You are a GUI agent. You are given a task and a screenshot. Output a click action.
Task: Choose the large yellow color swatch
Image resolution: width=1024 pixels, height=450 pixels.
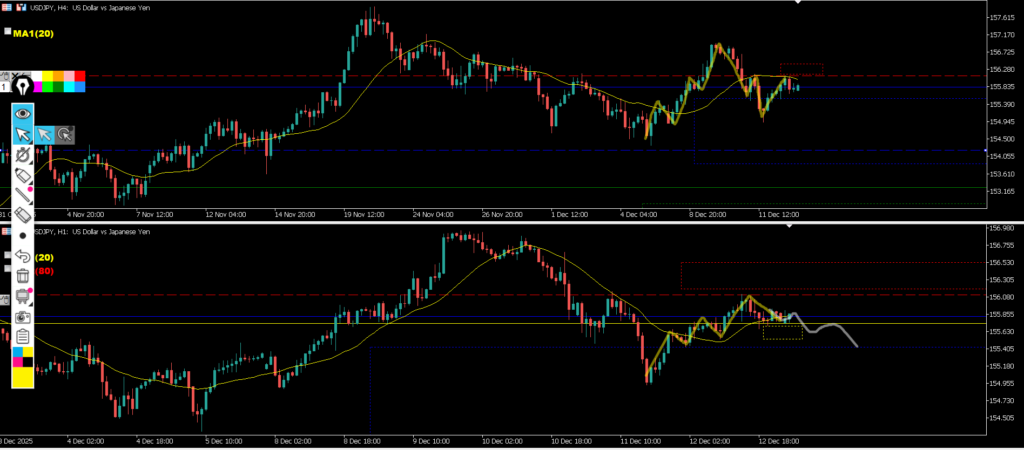click(22, 377)
